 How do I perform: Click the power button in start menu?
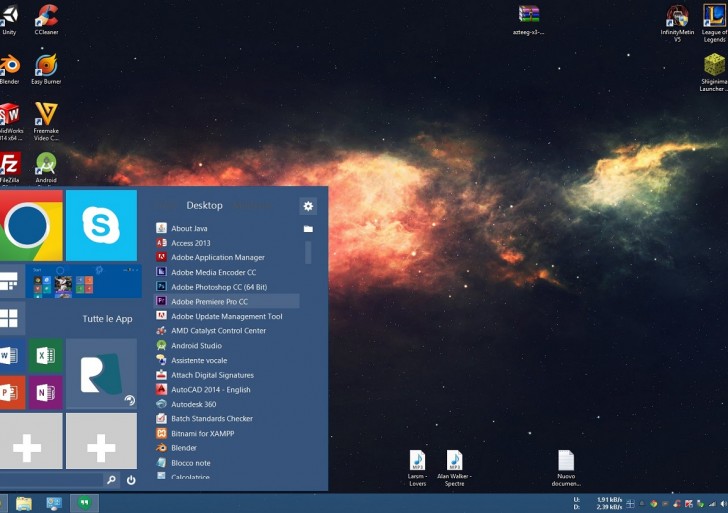coord(131,480)
